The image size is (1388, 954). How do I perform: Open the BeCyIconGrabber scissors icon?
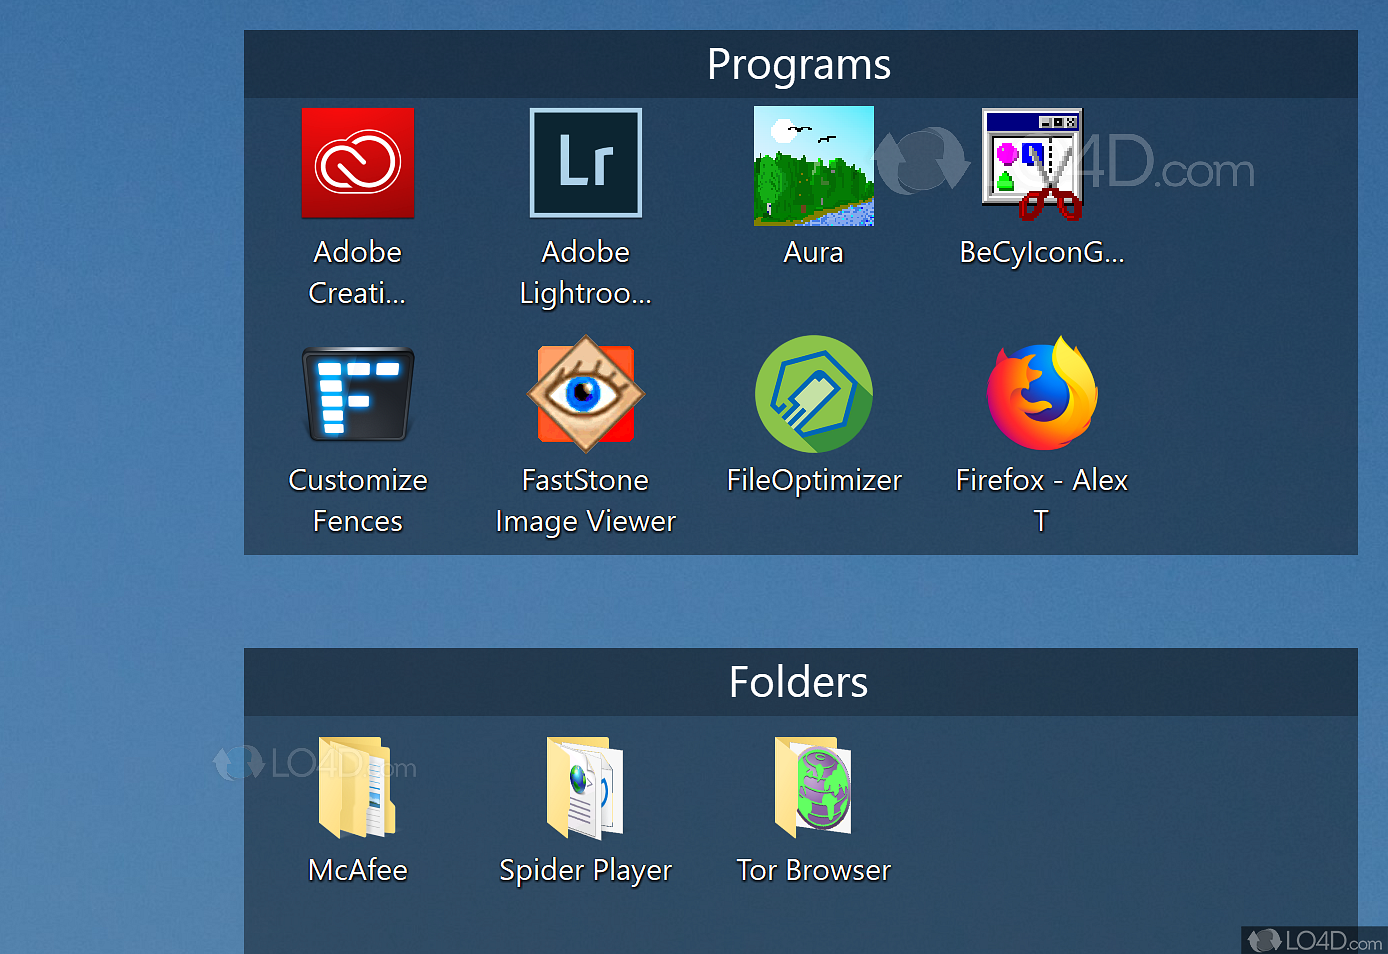pyautogui.click(x=1033, y=164)
